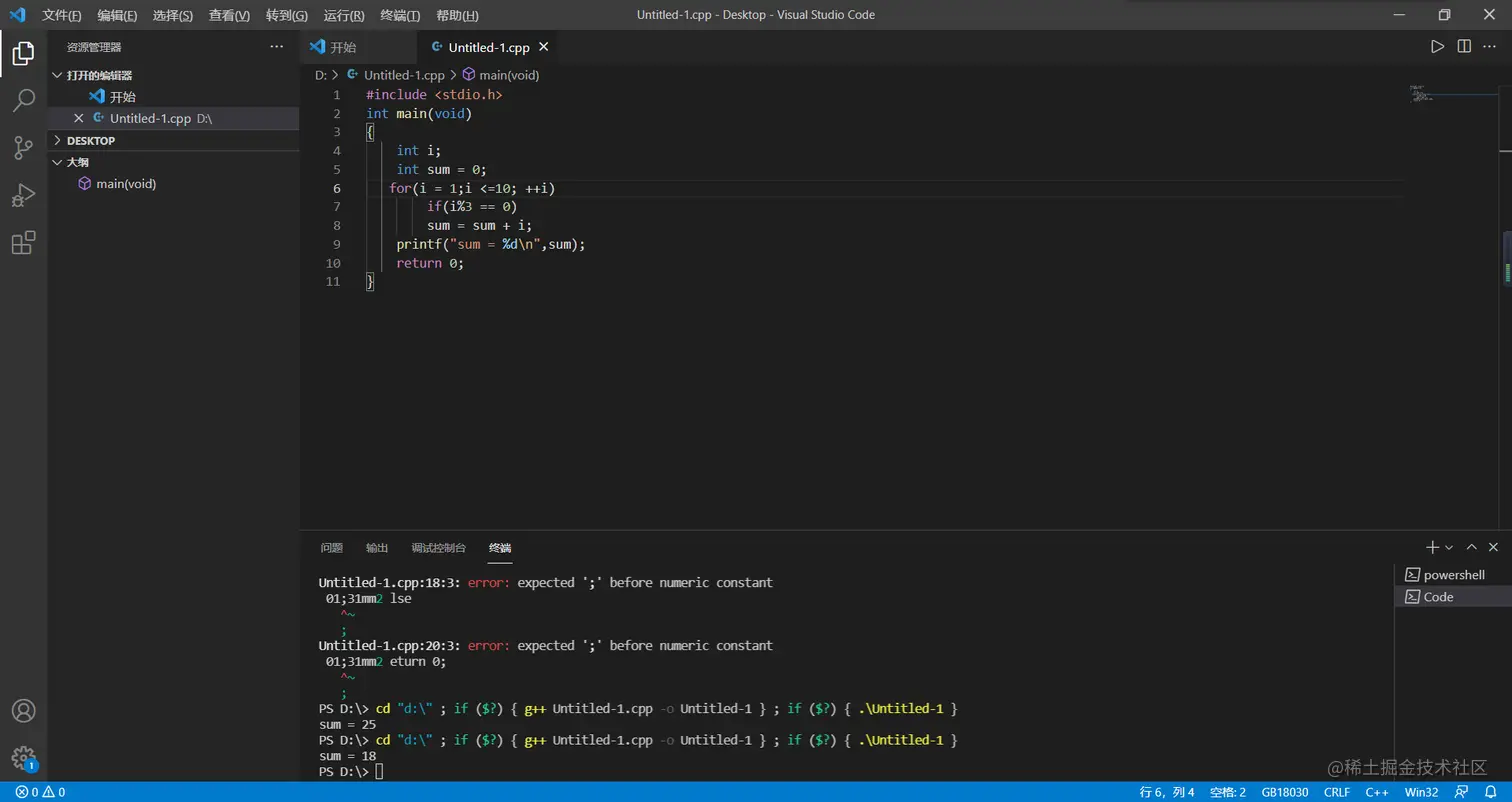
Task: Switch to the 终端 Terminal panel tab
Action: pos(500,548)
